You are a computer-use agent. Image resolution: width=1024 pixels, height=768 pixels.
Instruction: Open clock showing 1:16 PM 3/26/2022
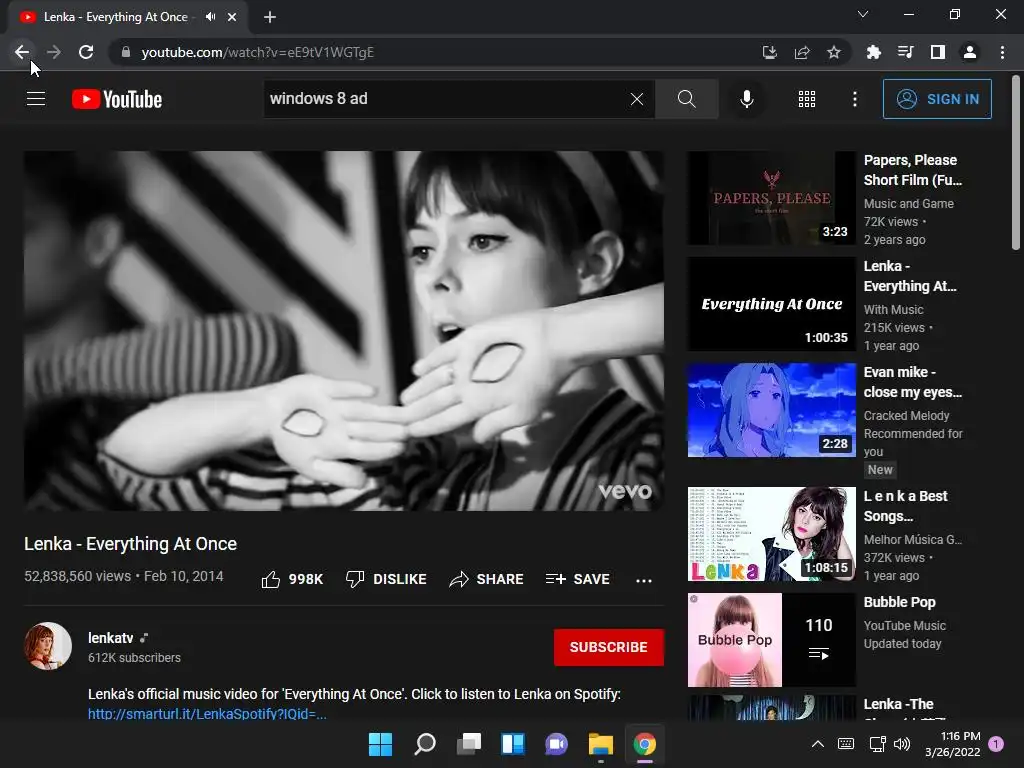952,744
